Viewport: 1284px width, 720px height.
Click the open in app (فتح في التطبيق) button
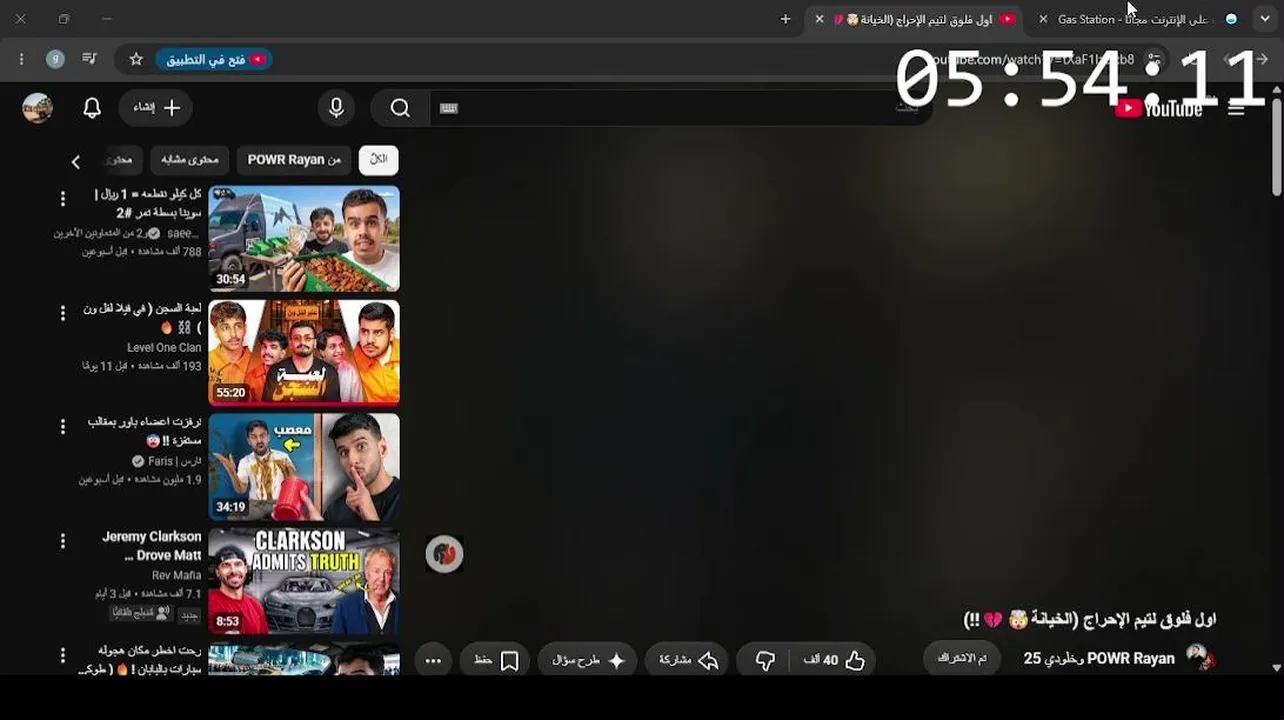tap(214, 59)
